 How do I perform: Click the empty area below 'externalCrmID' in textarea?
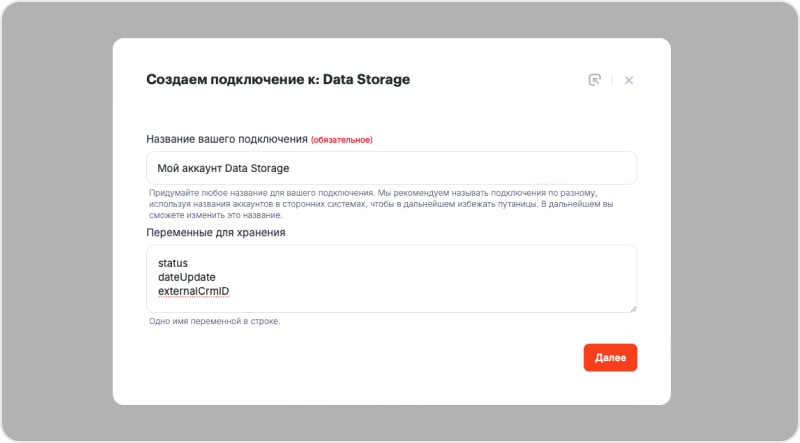(390, 304)
